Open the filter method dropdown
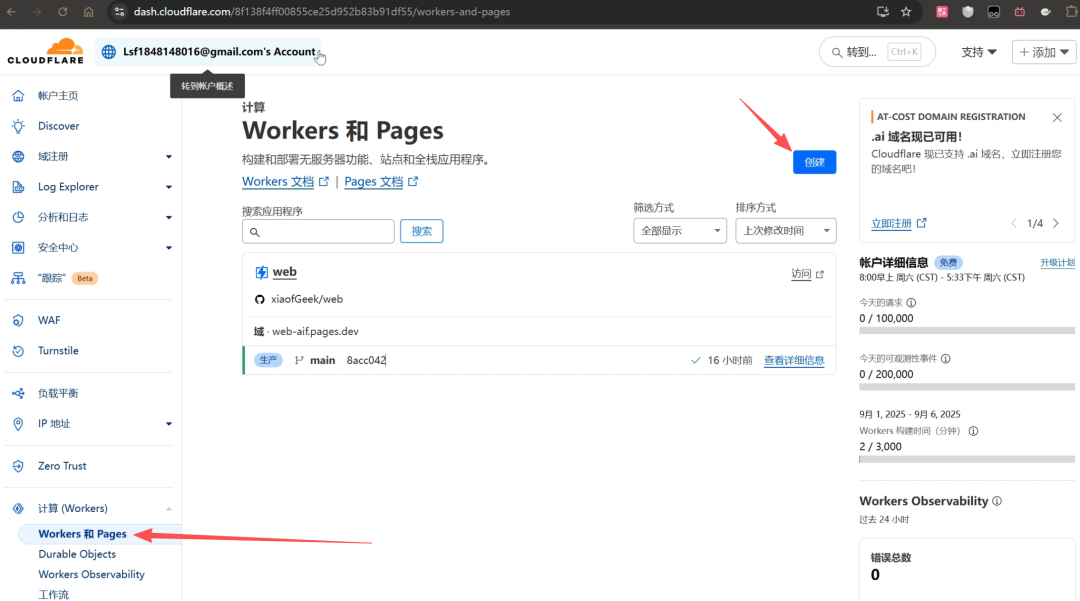The width and height of the screenshot is (1080, 601). (x=680, y=231)
